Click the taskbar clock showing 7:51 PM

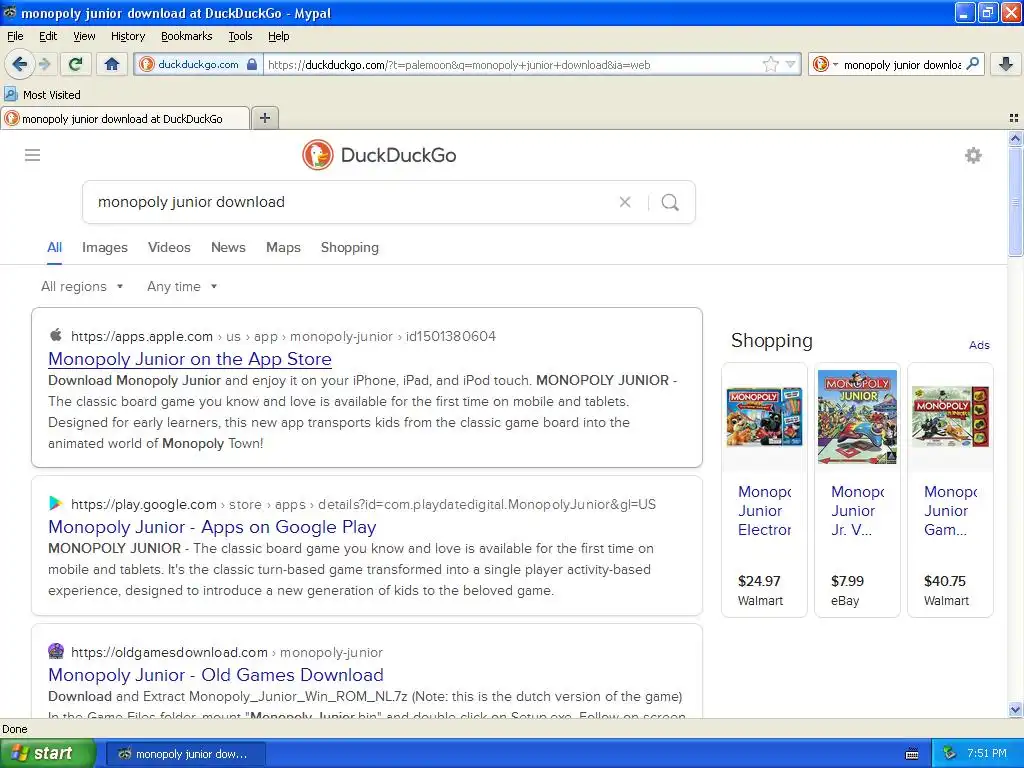(986, 754)
